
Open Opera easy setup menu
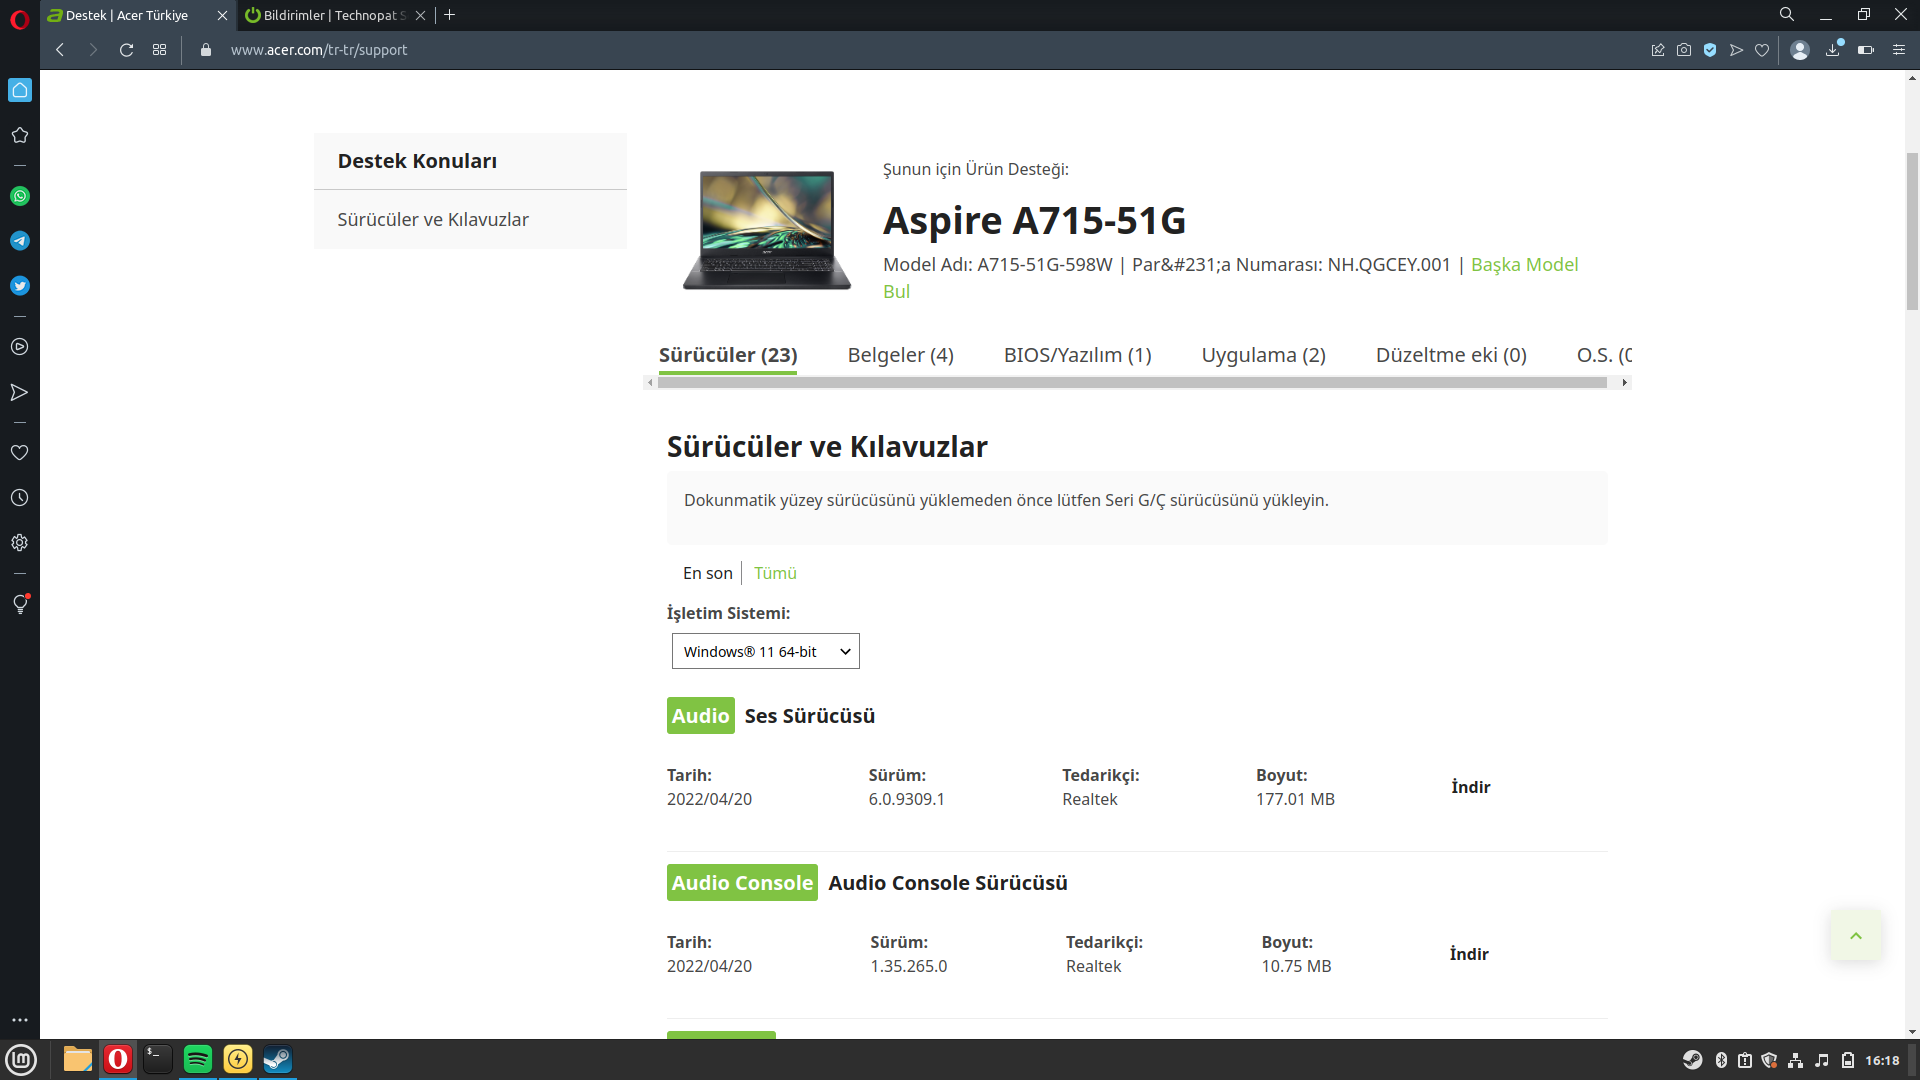coord(1898,50)
